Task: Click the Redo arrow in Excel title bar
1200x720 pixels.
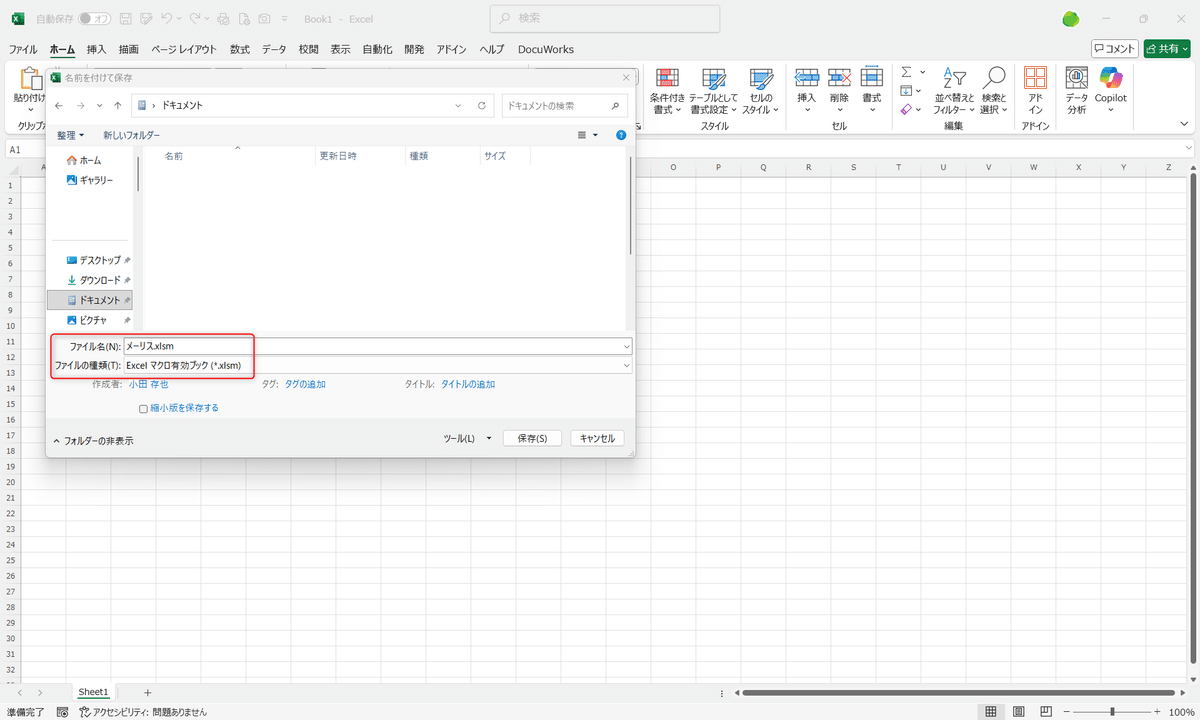Action: tap(195, 19)
